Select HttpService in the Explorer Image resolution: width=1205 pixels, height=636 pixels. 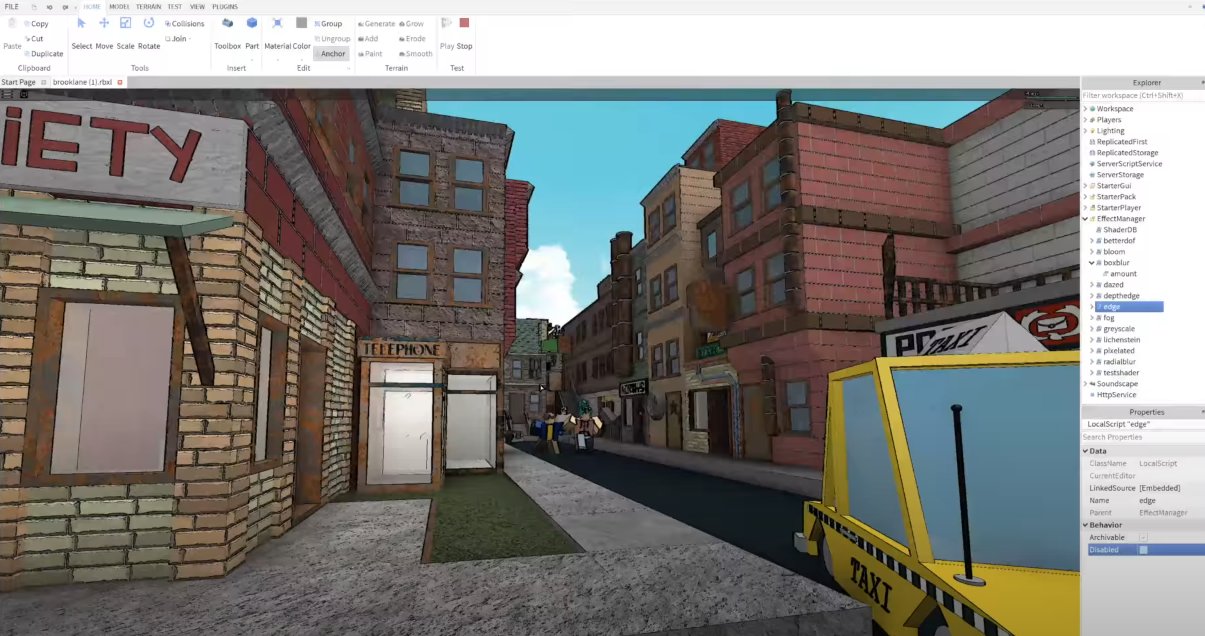click(x=1116, y=395)
